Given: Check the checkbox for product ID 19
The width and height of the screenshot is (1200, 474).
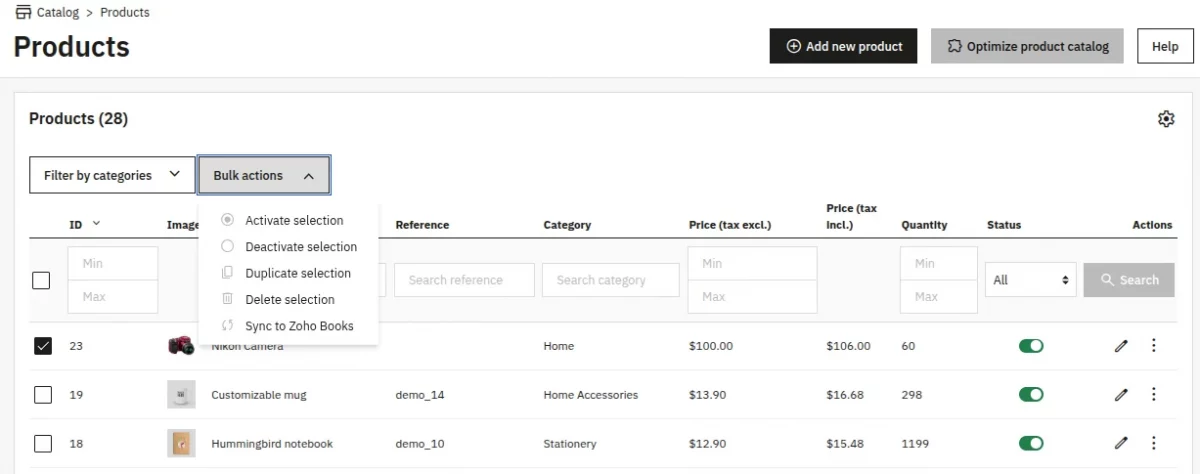Looking at the screenshot, I should tap(42, 395).
